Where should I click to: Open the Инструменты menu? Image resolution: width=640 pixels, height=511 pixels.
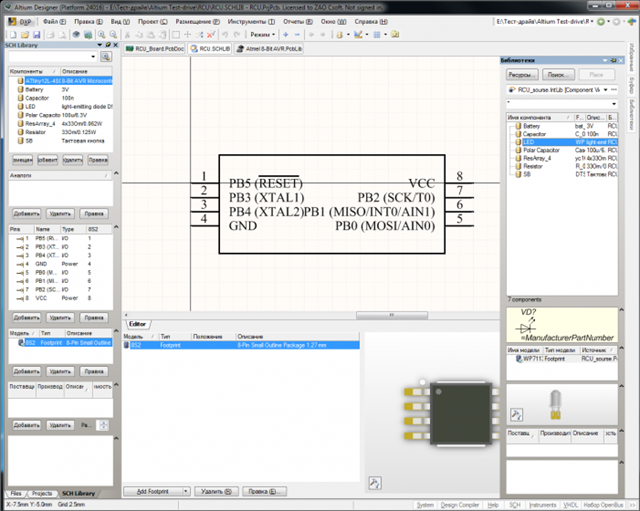(x=251, y=22)
